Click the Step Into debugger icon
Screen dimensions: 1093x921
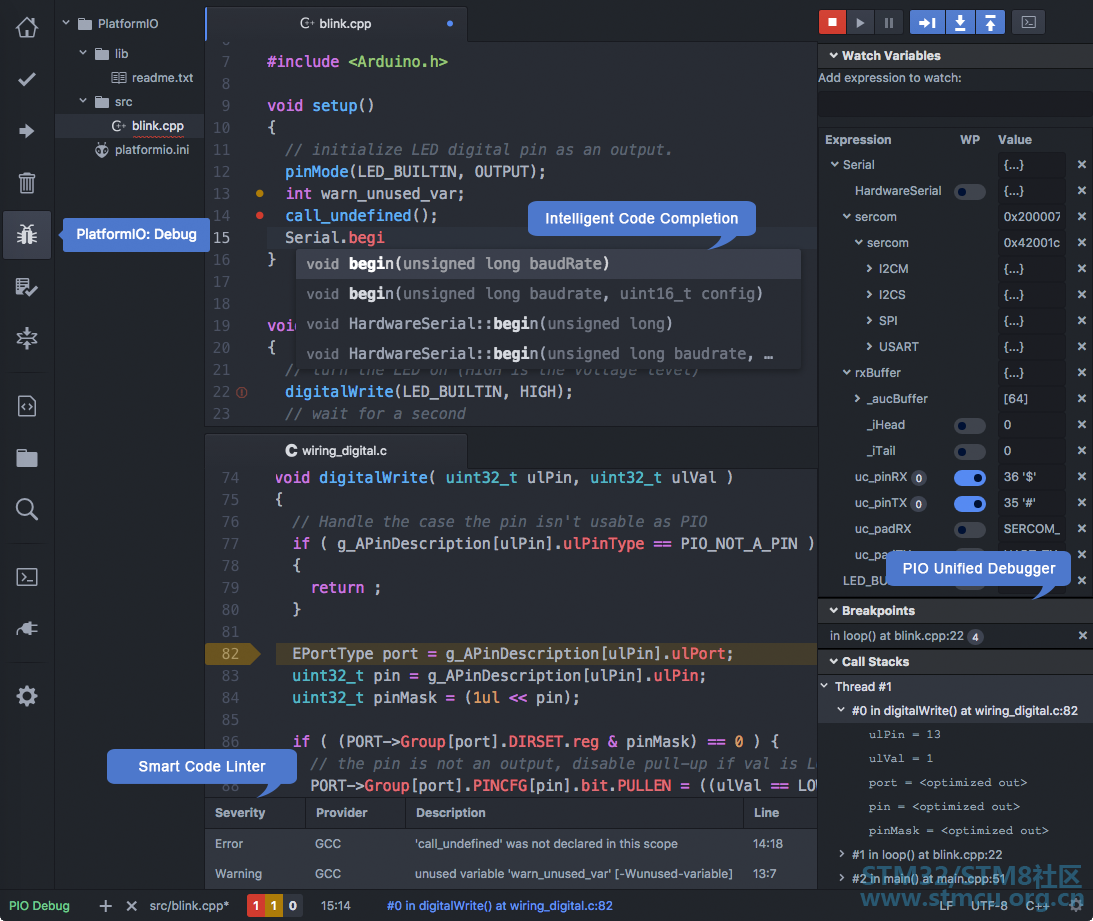[x=960, y=22]
